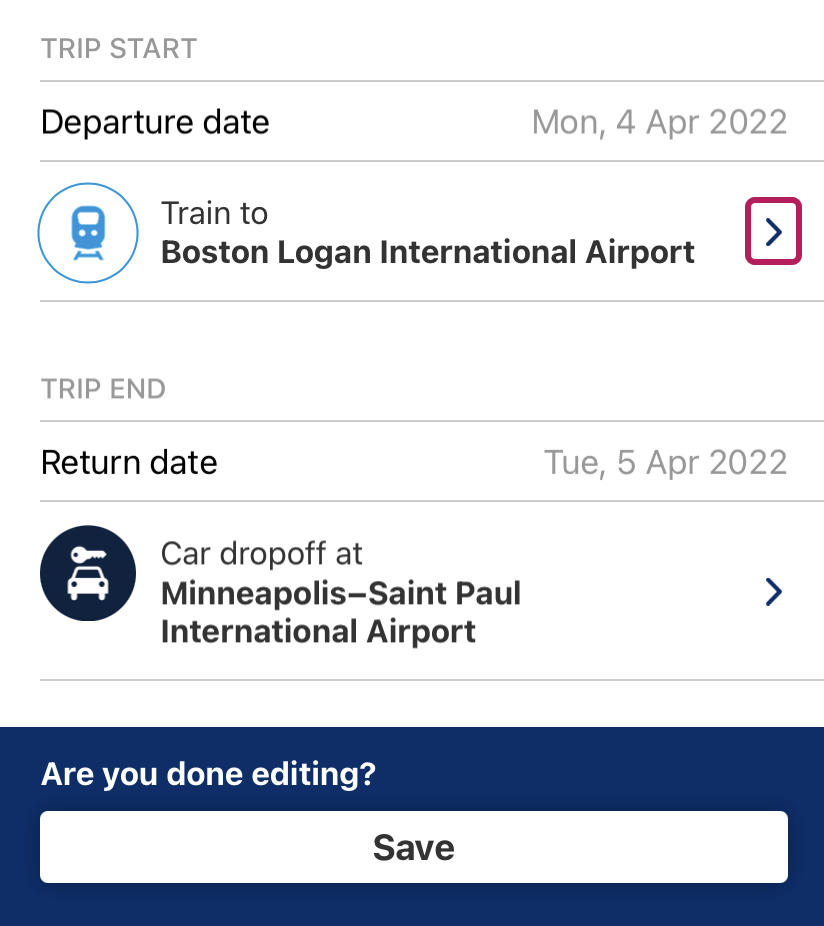Open Minneapolis–Saint Paul International Airport entry
This screenshot has height=926, width=824.
point(341,612)
